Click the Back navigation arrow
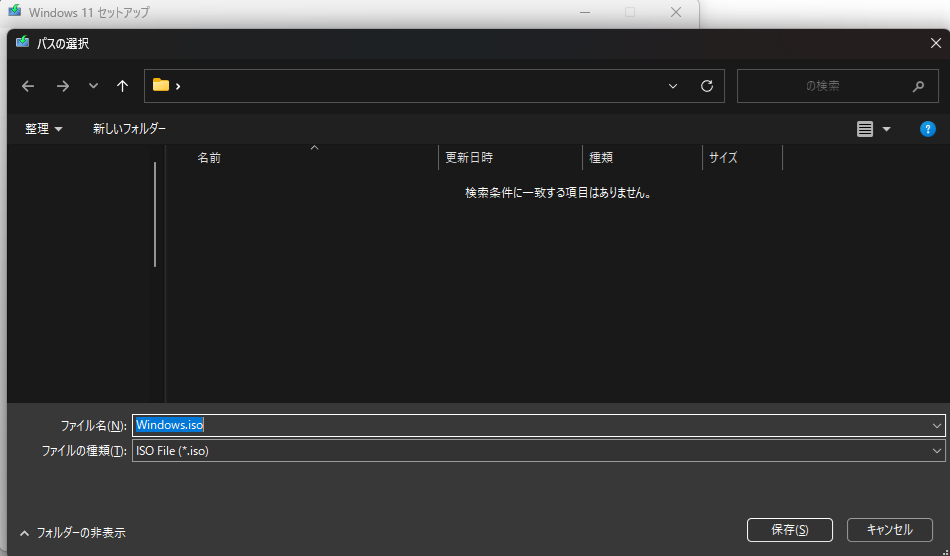950x556 pixels. pyautogui.click(x=28, y=86)
